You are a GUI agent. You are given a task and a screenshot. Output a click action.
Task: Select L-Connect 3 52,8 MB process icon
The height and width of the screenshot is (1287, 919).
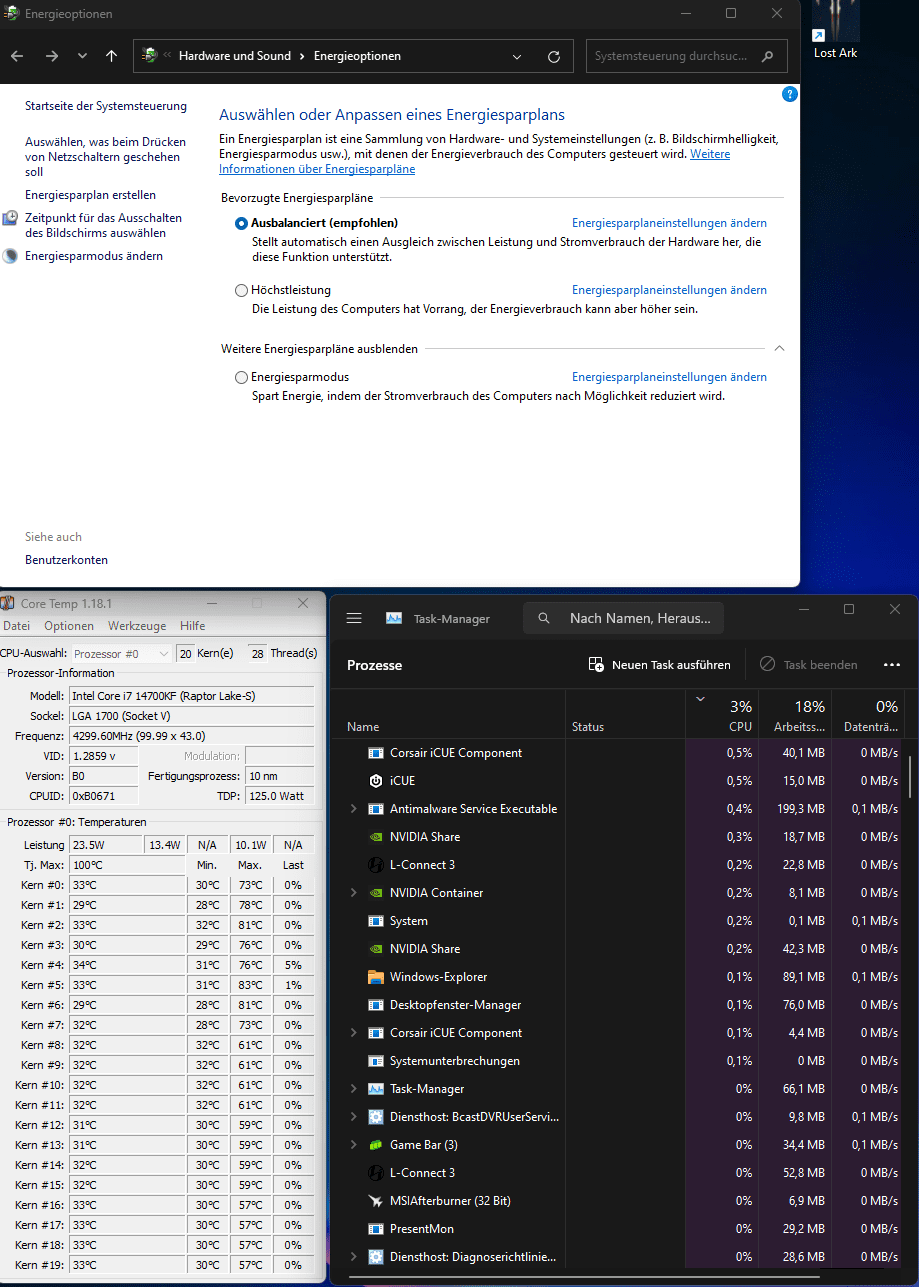pos(376,1173)
